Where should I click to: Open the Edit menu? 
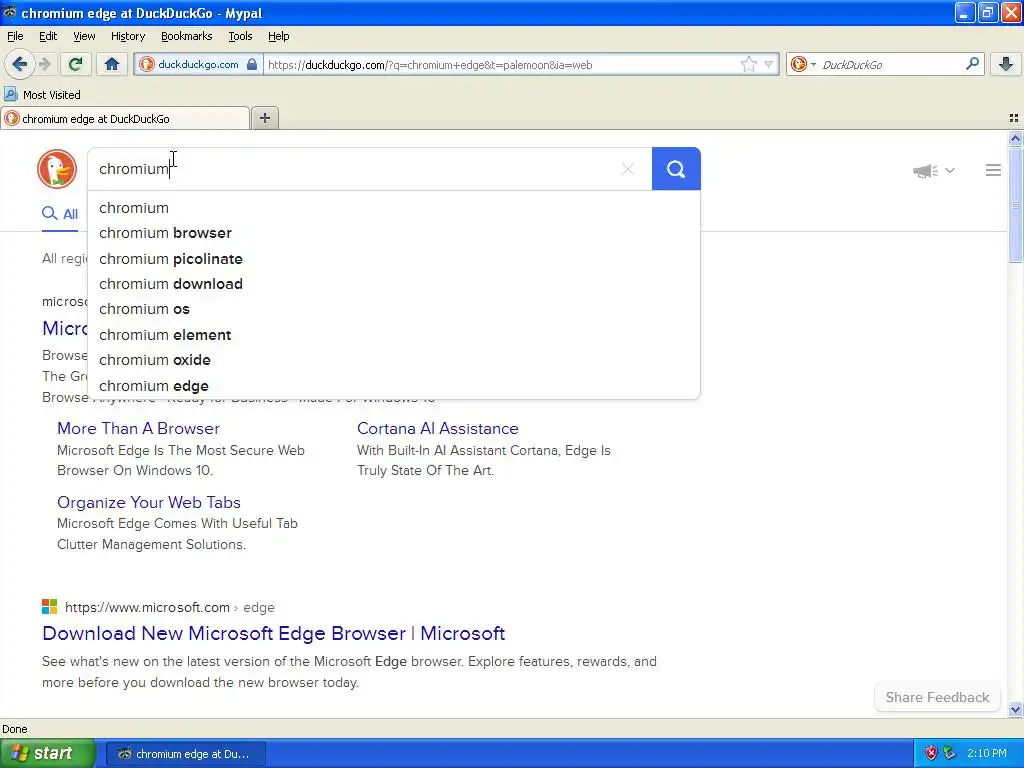pyautogui.click(x=48, y=36)
